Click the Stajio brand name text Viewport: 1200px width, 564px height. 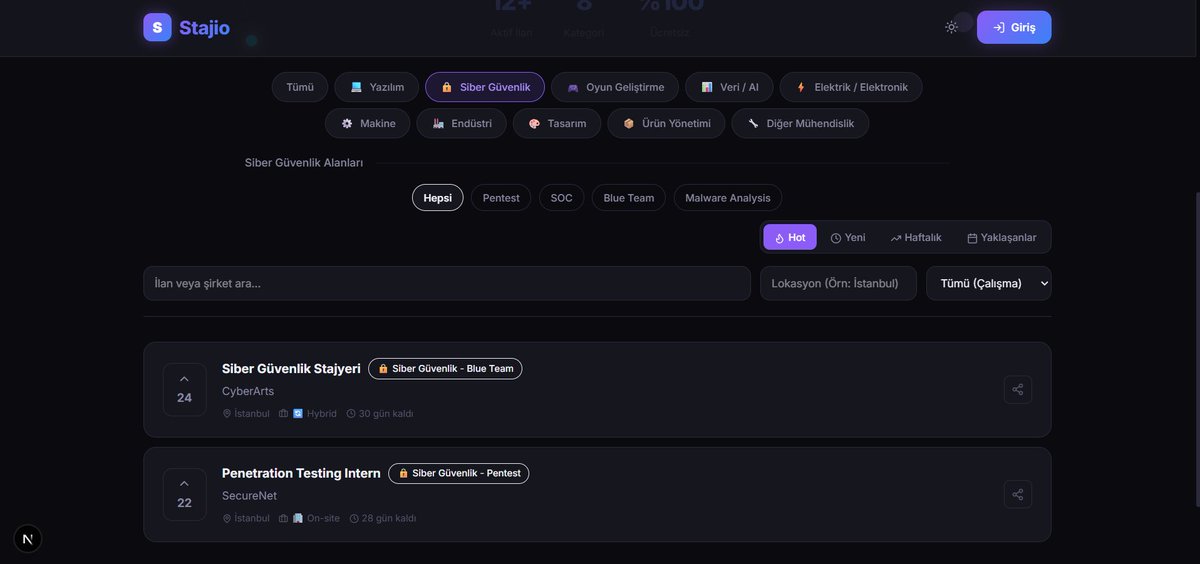tap(204, 28)
